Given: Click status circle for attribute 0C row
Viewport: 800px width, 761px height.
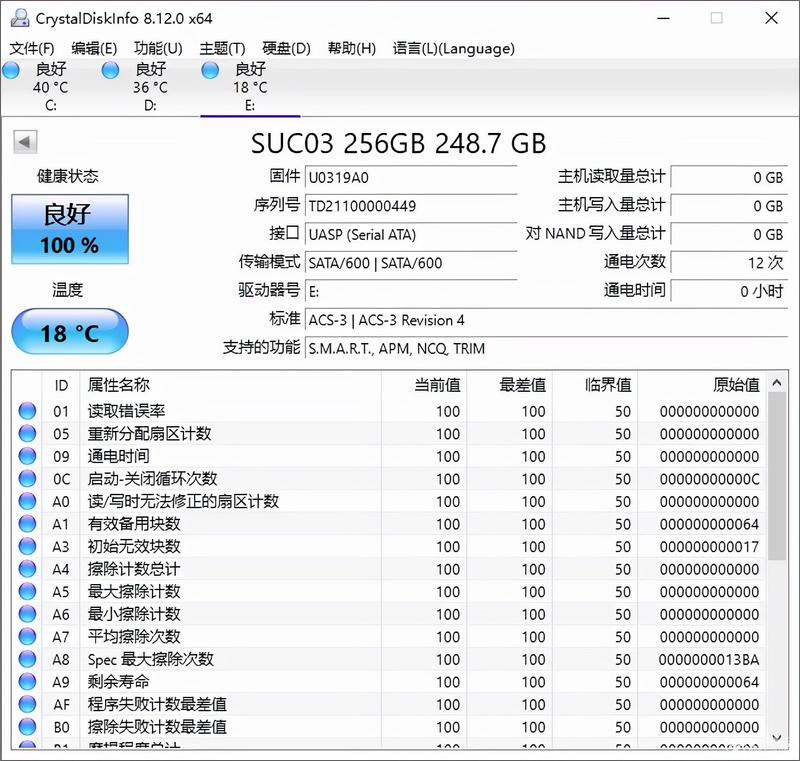Looking at the screenshot, I should (x=27, y=478).
